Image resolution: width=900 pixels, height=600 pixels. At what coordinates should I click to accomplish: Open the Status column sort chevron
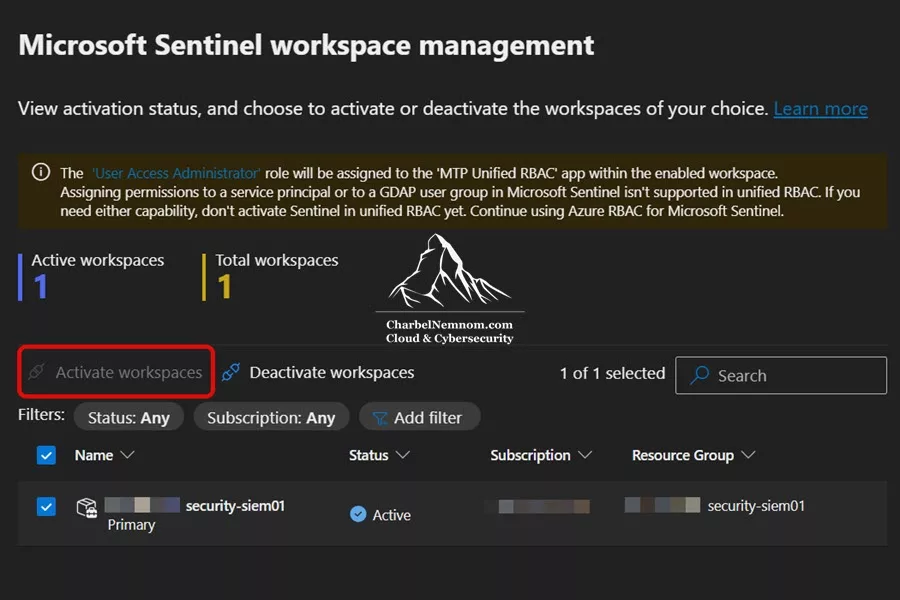pos(403,455)
